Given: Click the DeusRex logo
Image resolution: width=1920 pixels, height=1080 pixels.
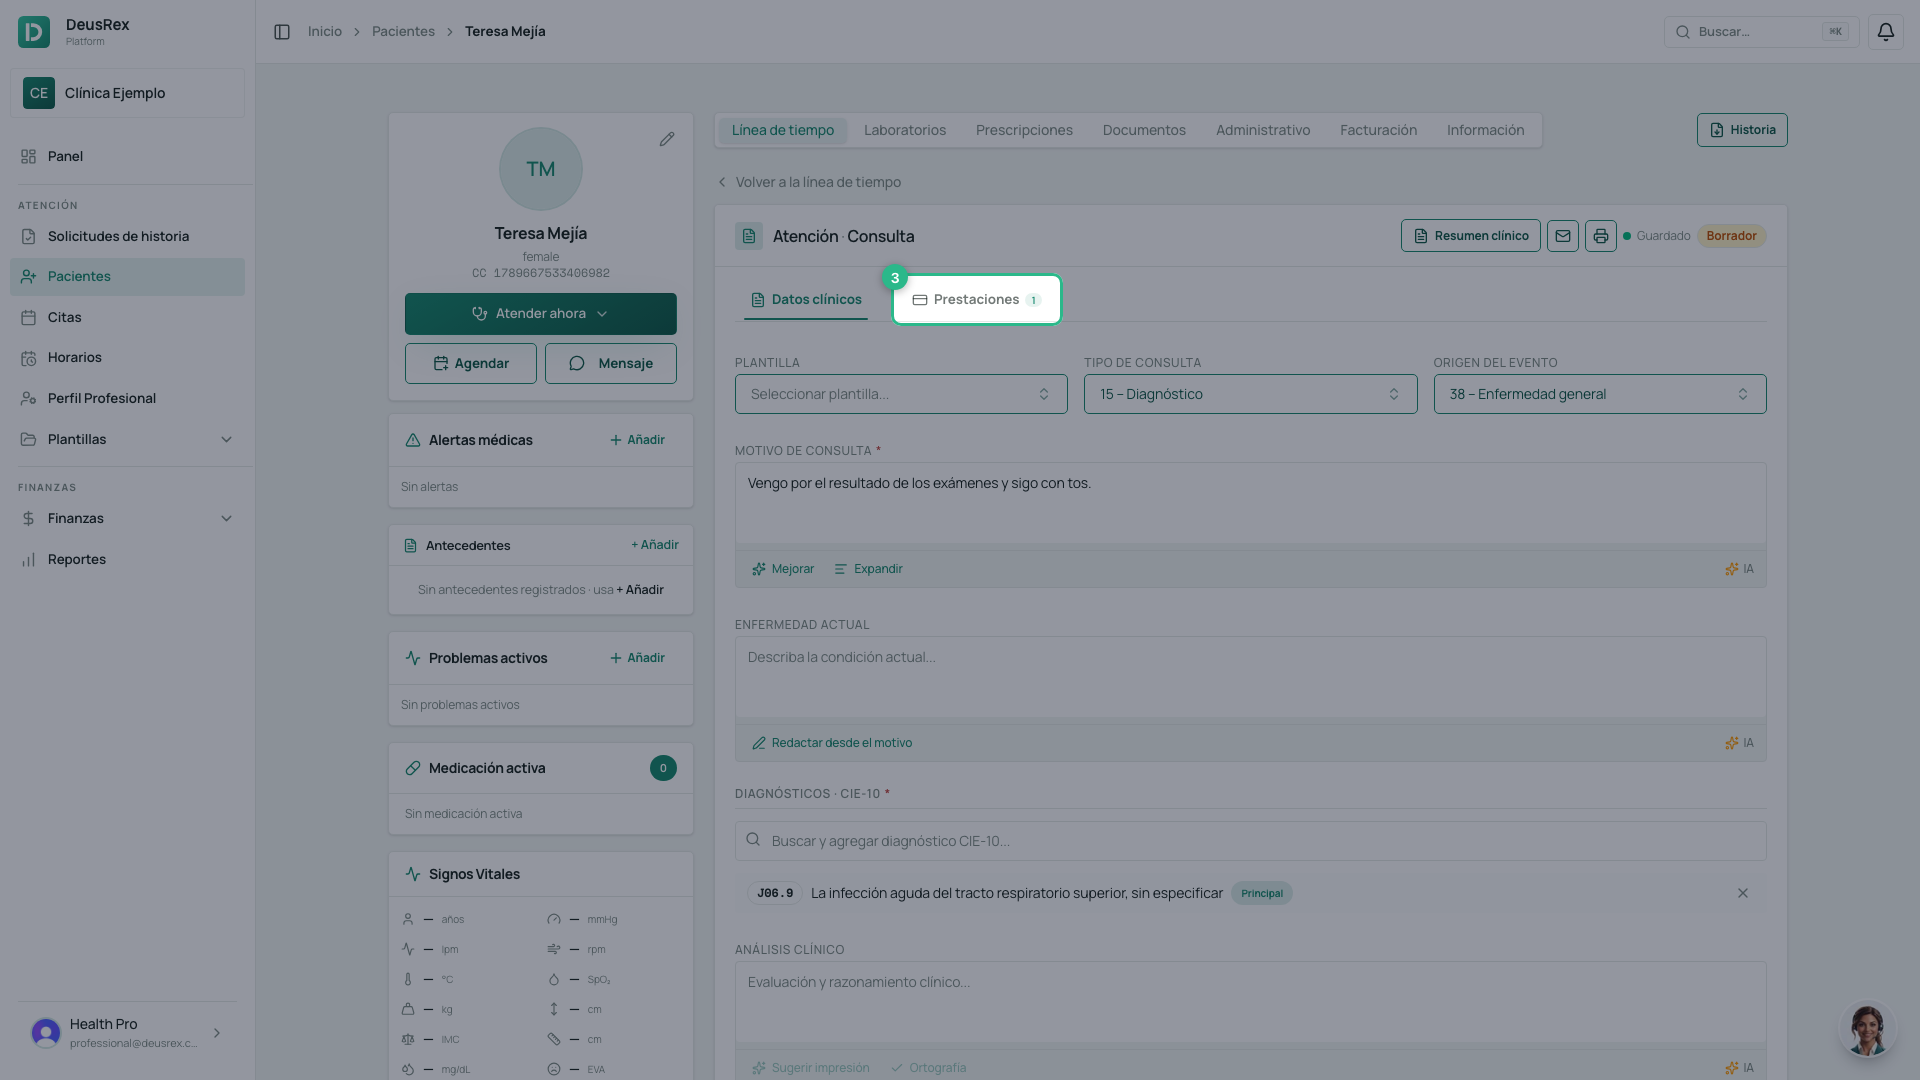Looking at the screenshot, I should 34,32.
